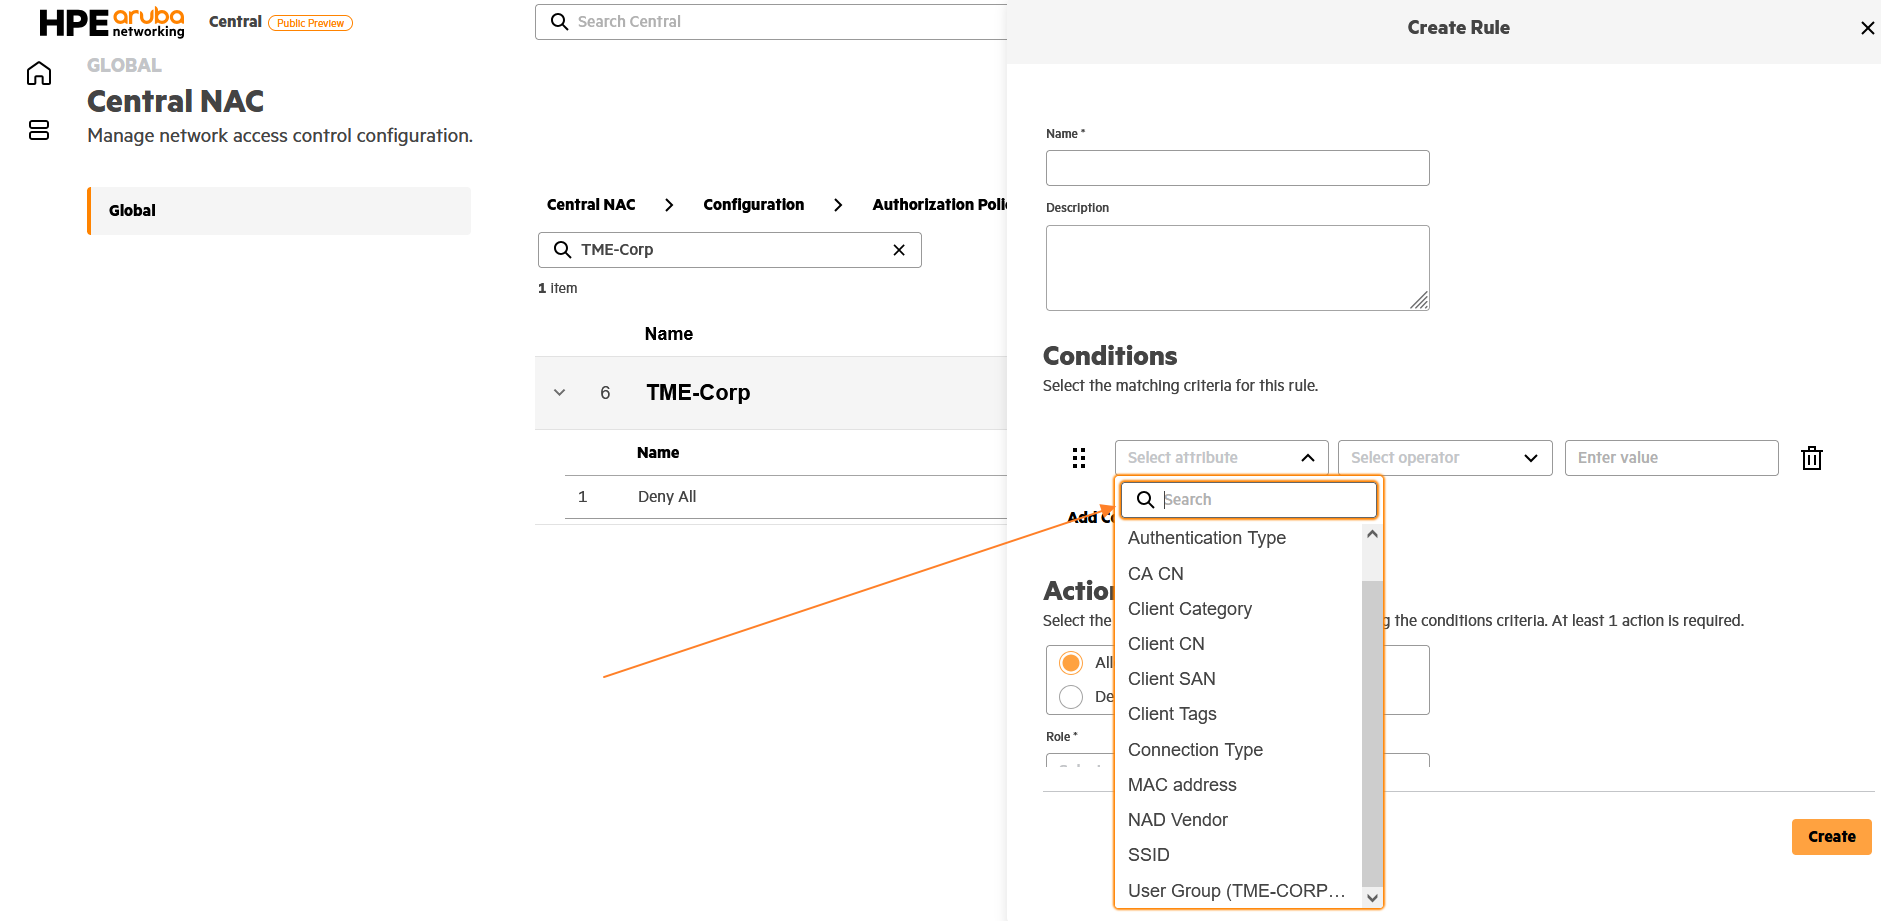
Task: Click the HPE Aruba Networking logo
Action: [x=112, y=22]
